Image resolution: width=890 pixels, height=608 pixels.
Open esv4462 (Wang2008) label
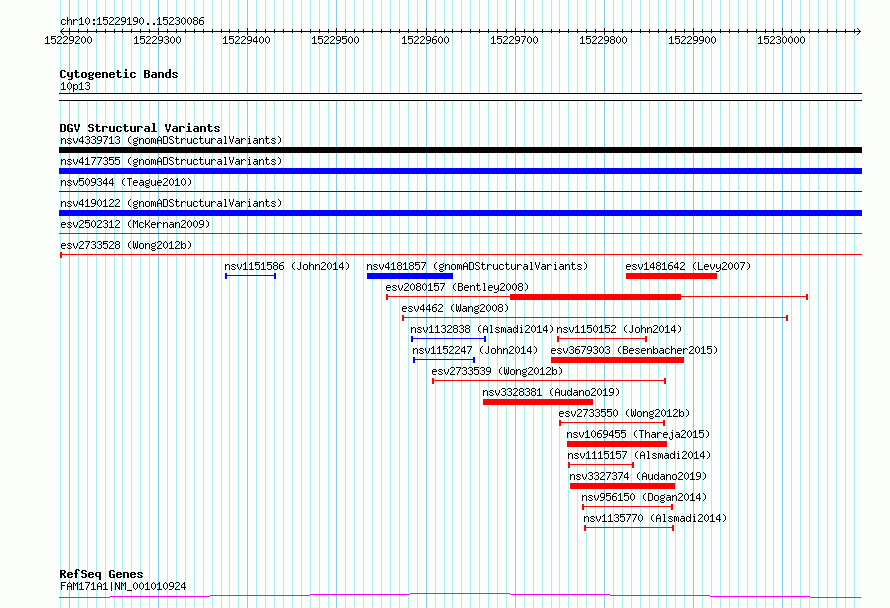coord(455,308)
